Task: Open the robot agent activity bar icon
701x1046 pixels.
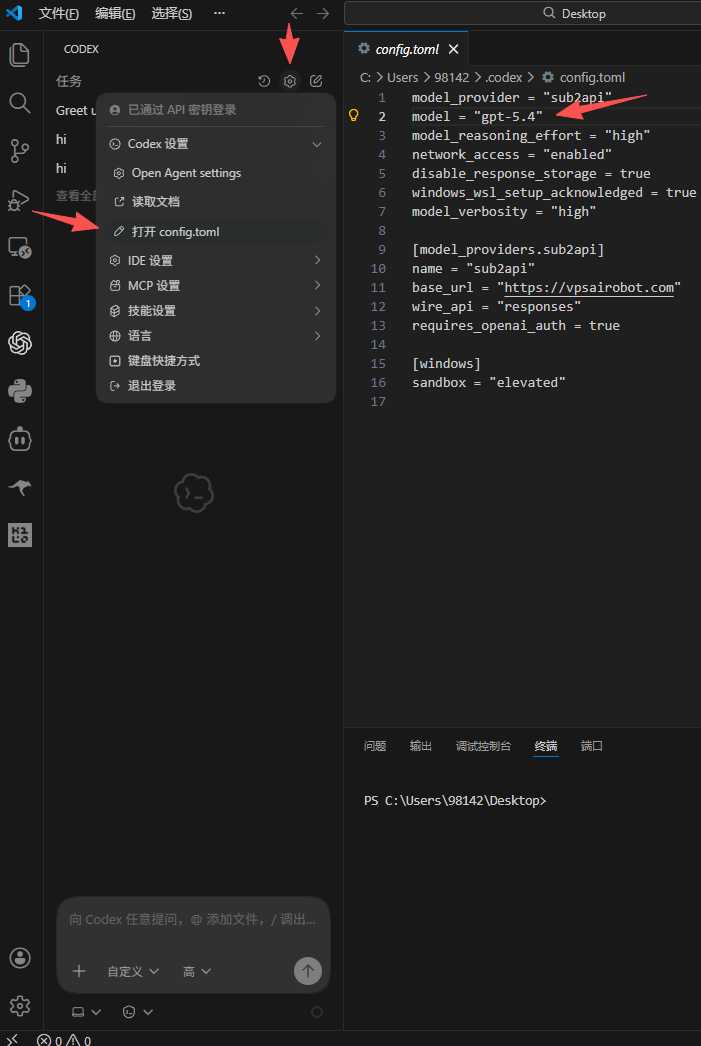Action: 20,440
